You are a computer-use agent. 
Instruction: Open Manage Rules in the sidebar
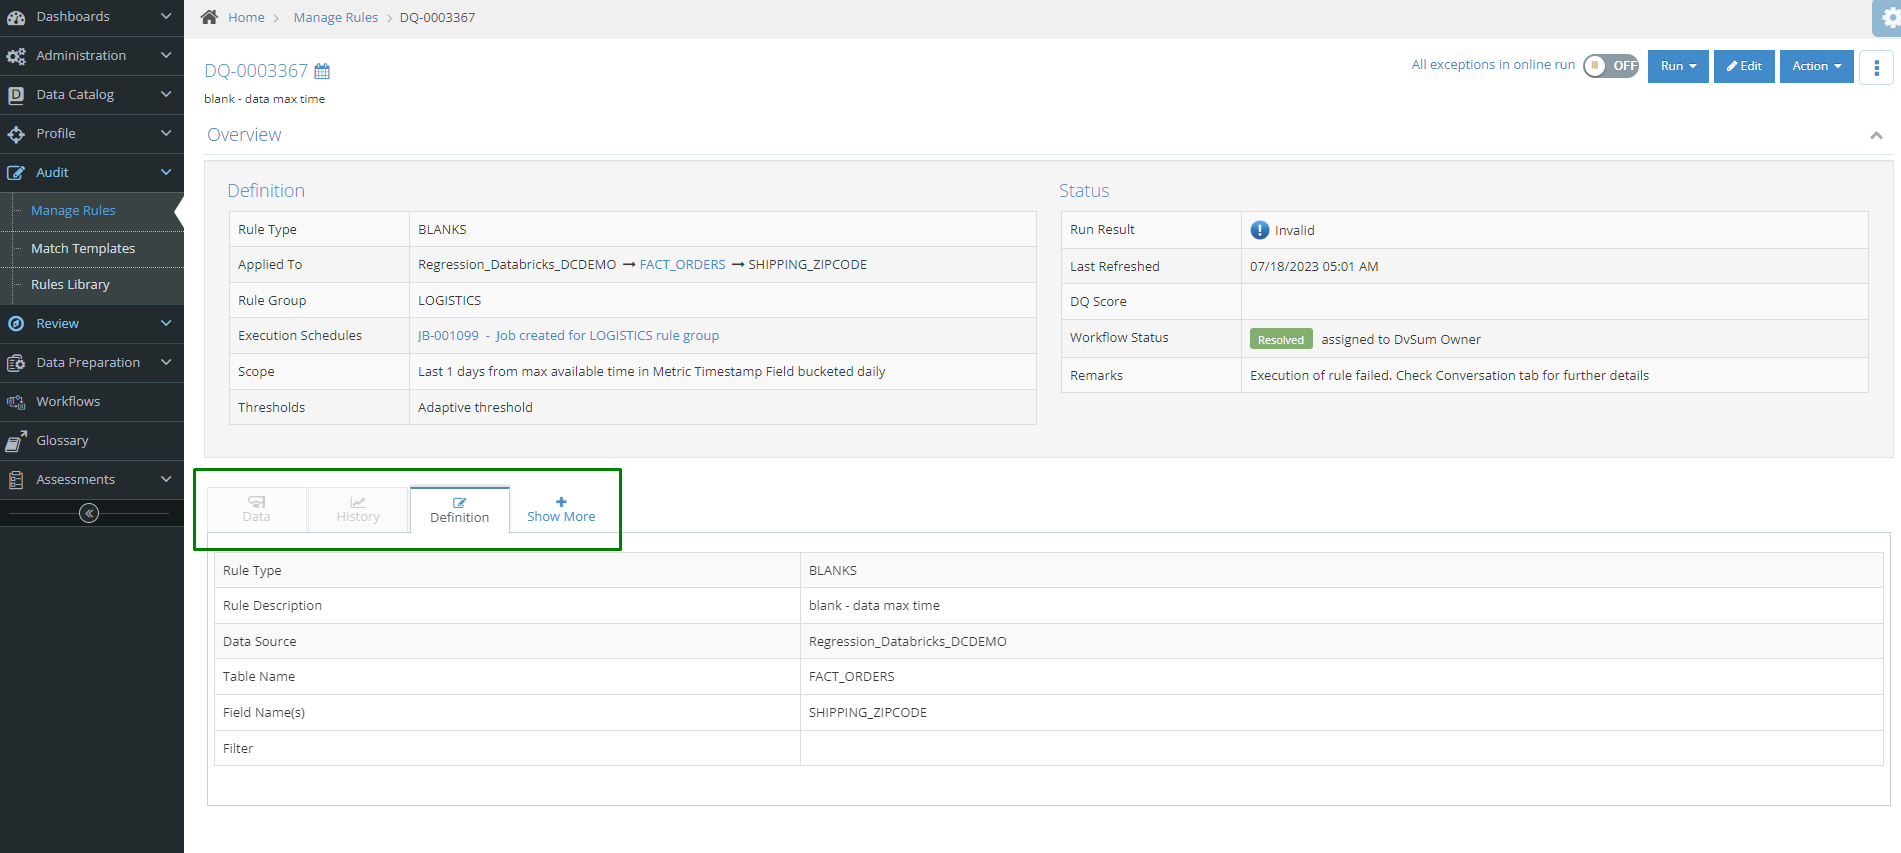click(73, 210)
